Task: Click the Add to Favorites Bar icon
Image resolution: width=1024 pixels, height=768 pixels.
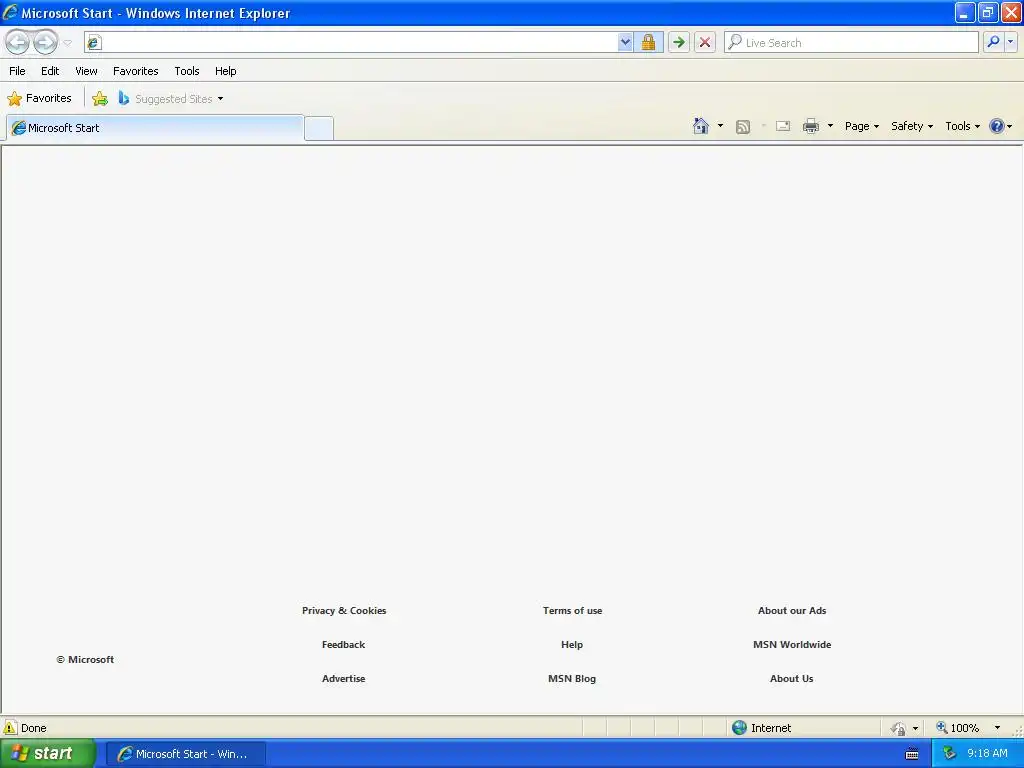Action: tap(100, 99)
